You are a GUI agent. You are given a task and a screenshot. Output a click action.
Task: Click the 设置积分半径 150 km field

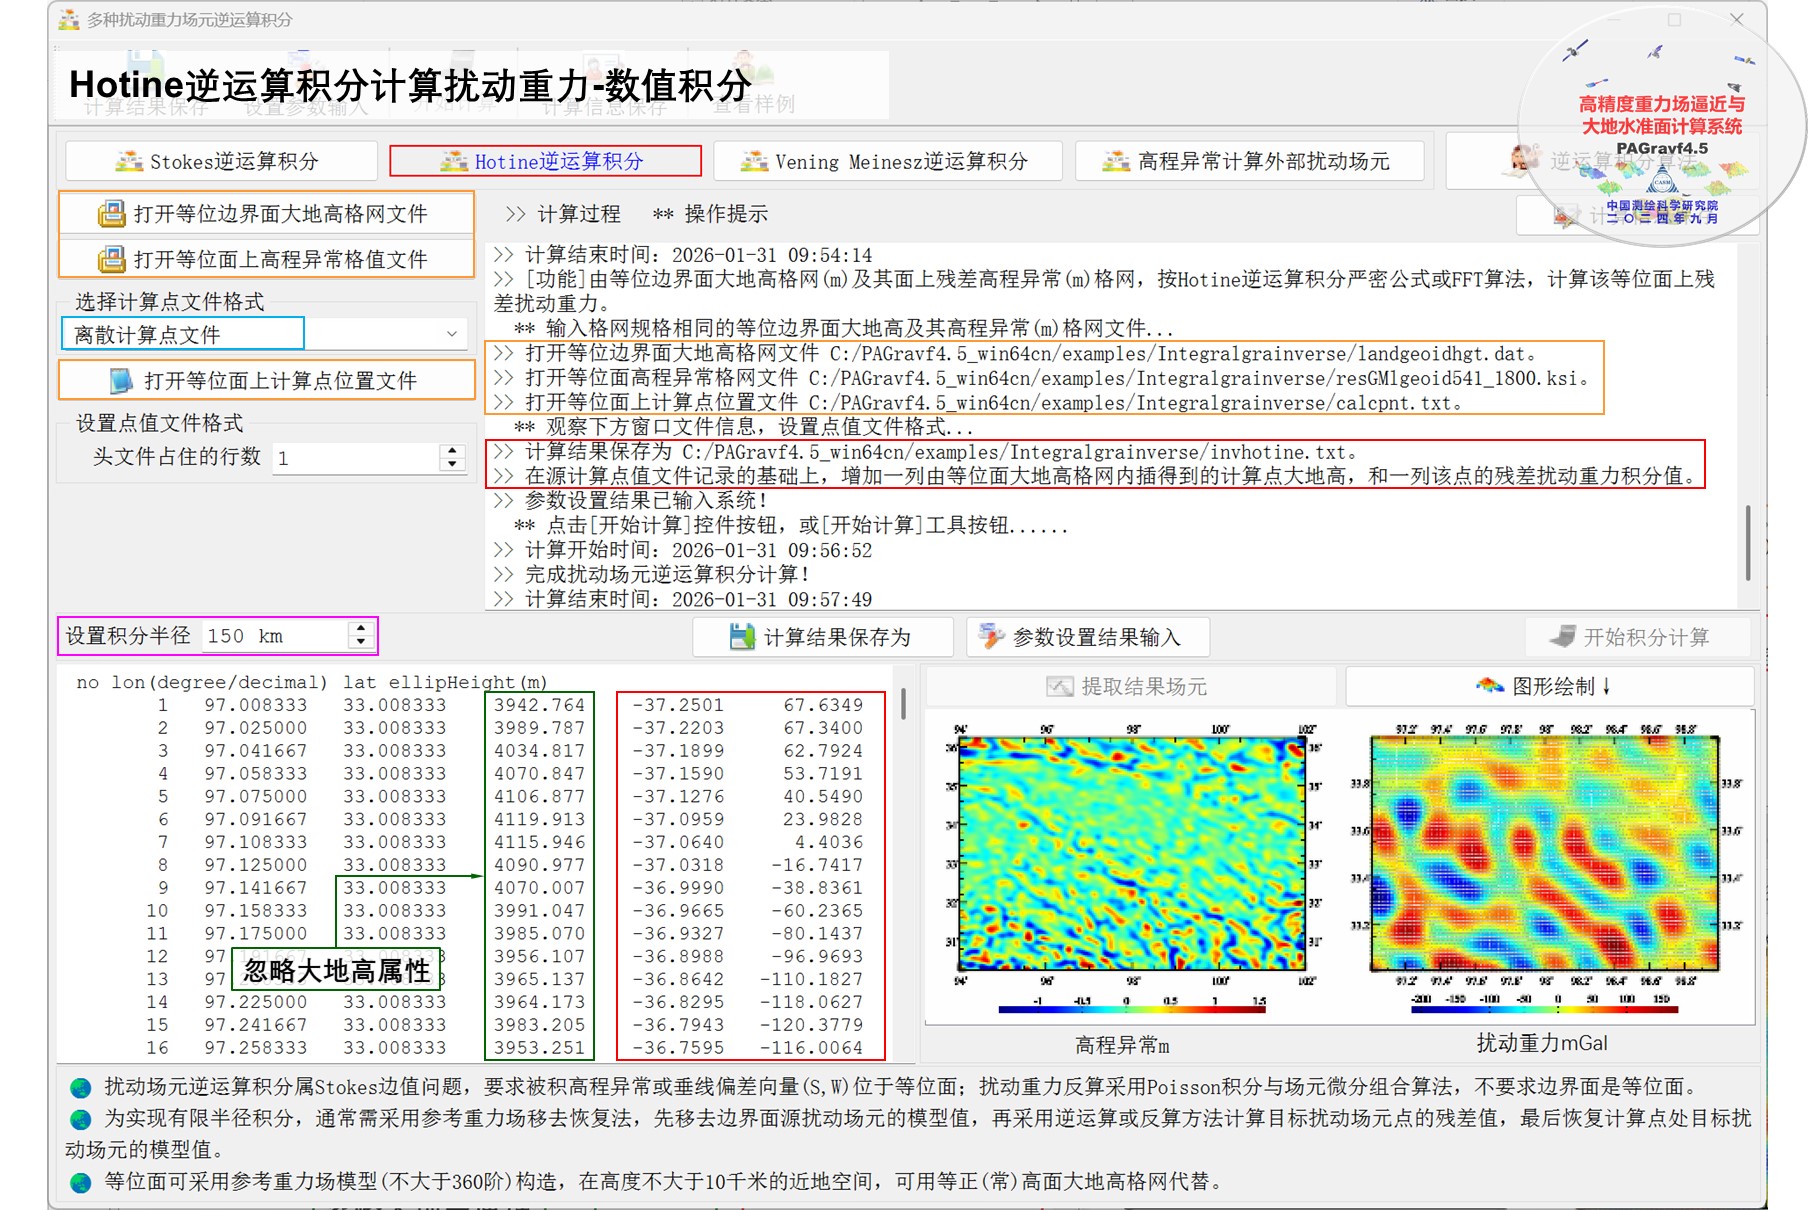[x=274, y=636]
